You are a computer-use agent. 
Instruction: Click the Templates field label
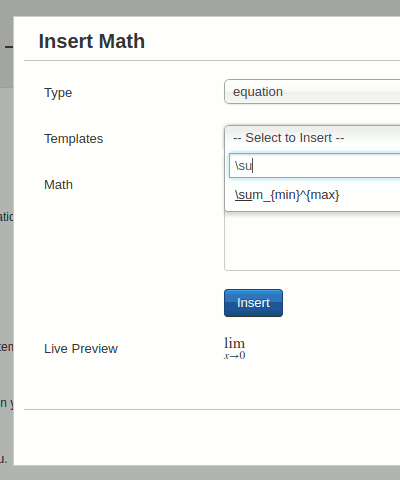coord(74,139)
